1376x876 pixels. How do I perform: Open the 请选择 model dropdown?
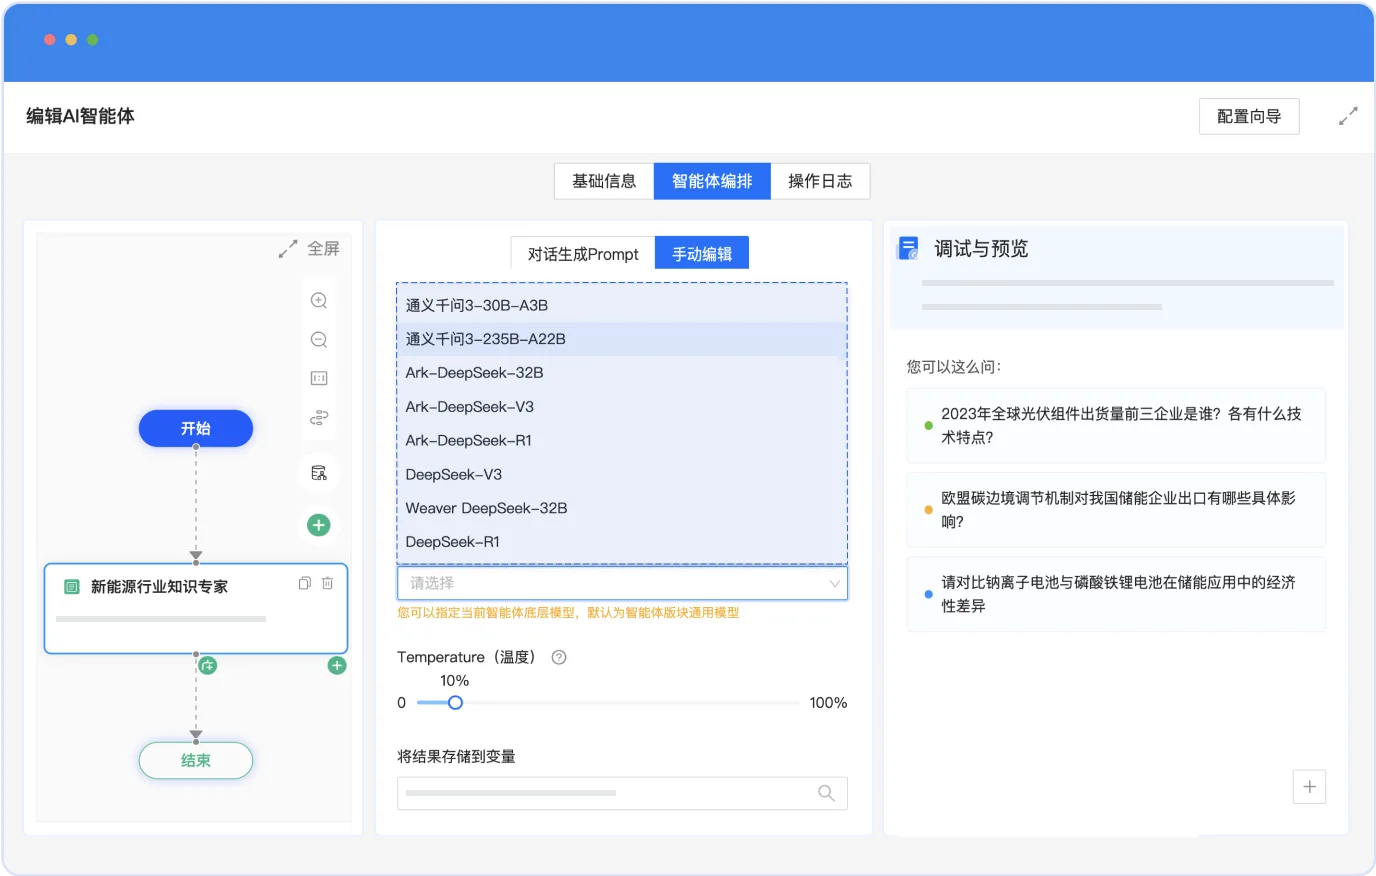tap(622, 583)
